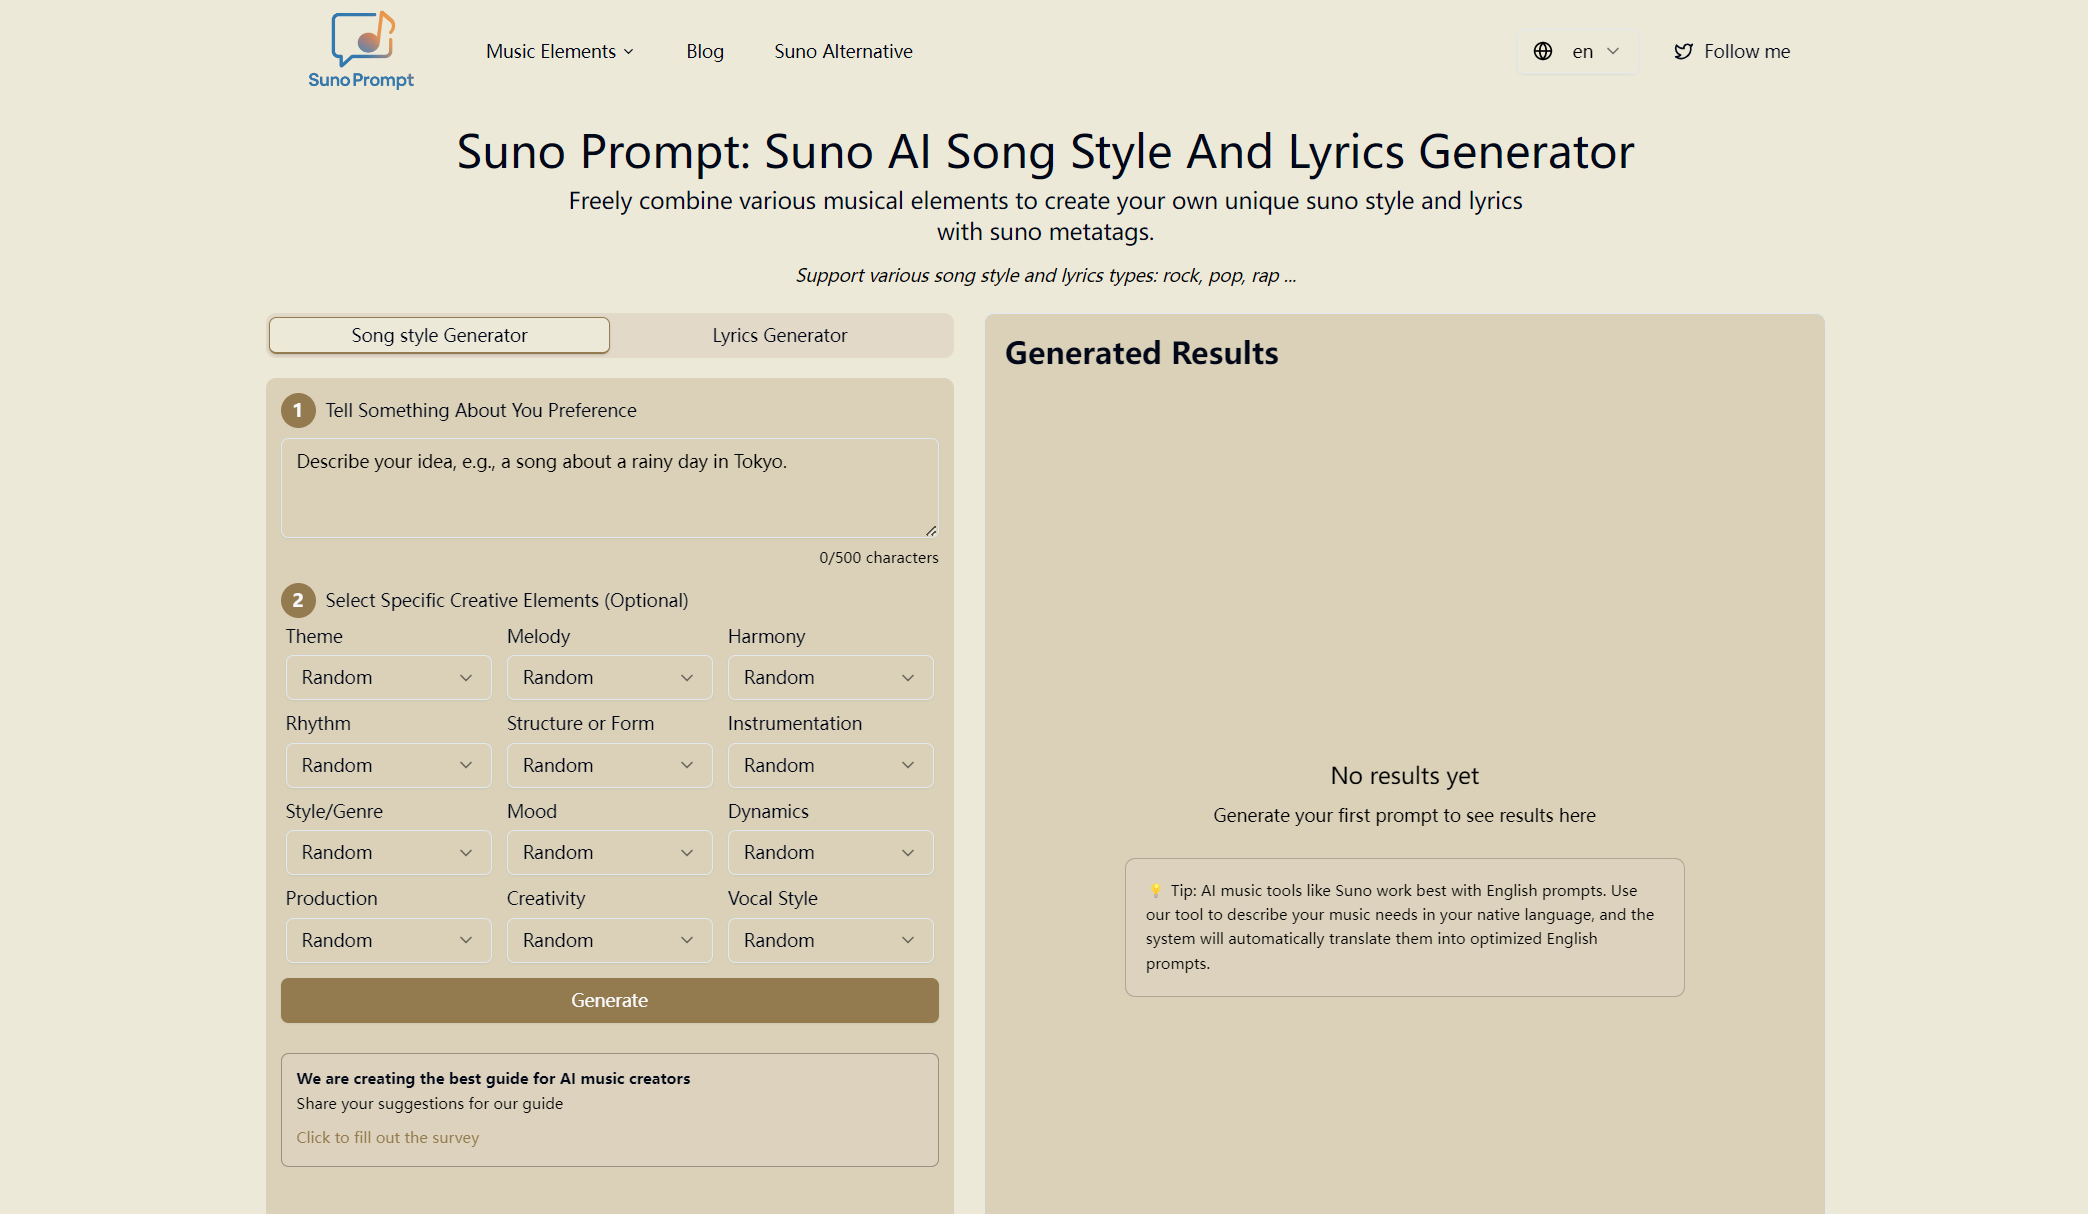2088x1214 pixels.
Task: Open the Rhythm dropdown
Action: click(387, 765)
